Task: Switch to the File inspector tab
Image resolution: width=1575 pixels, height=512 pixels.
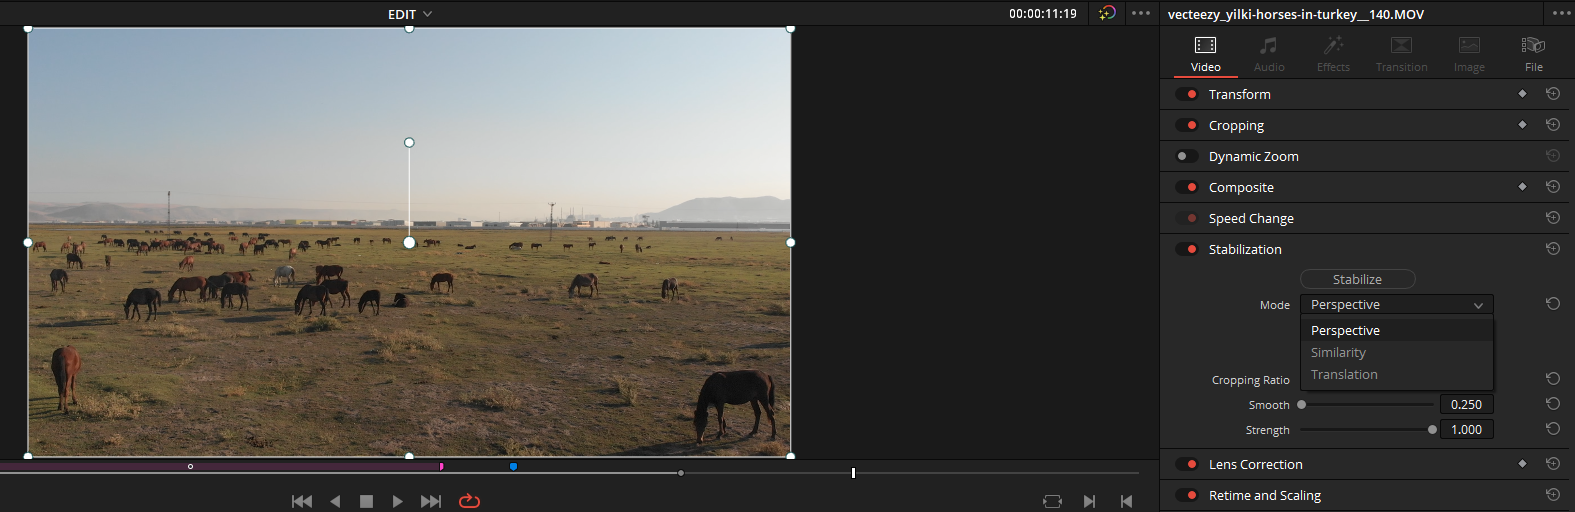Action: pos(1533,54)
